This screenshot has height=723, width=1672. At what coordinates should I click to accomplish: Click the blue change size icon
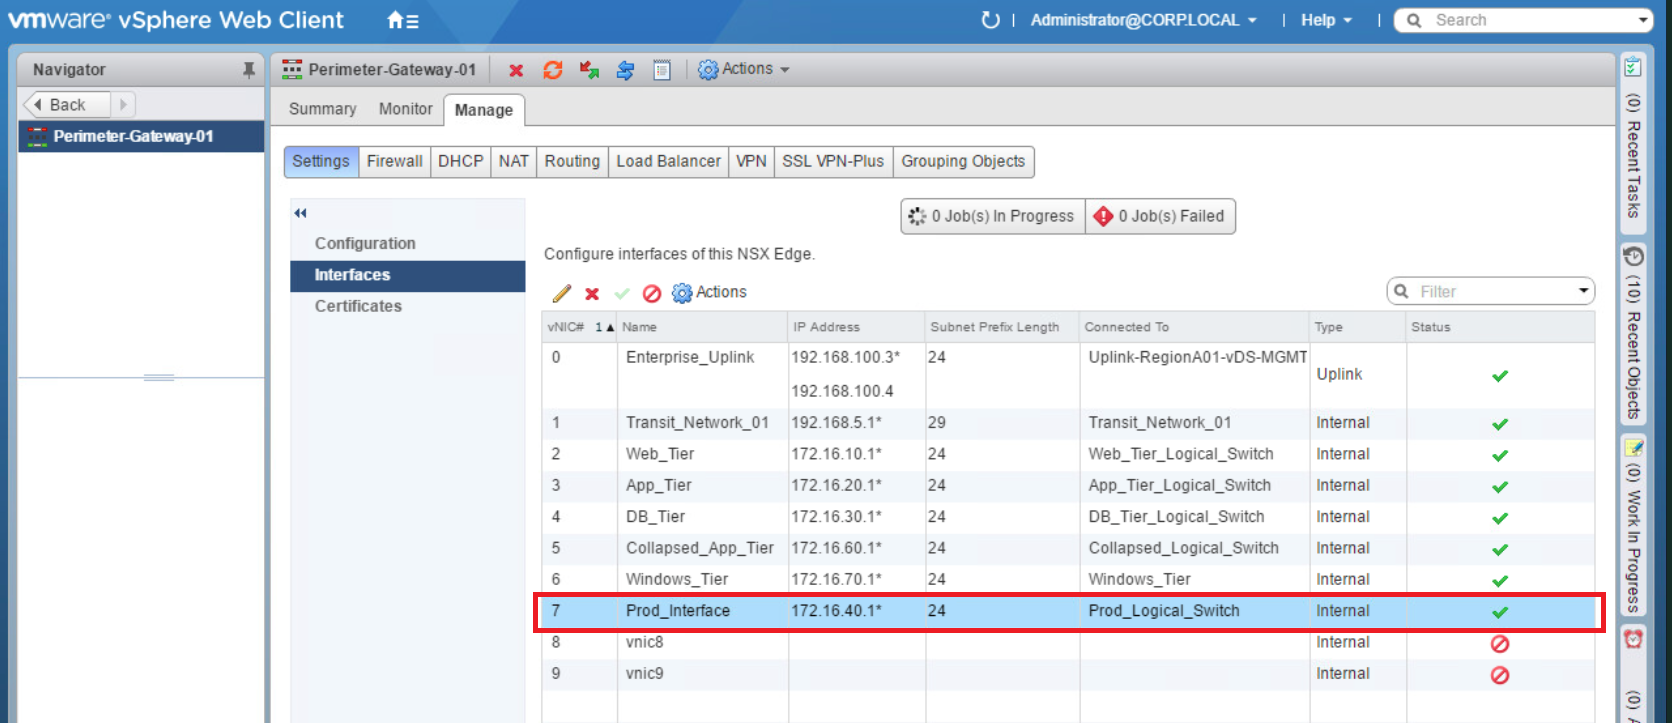(625, 70)
